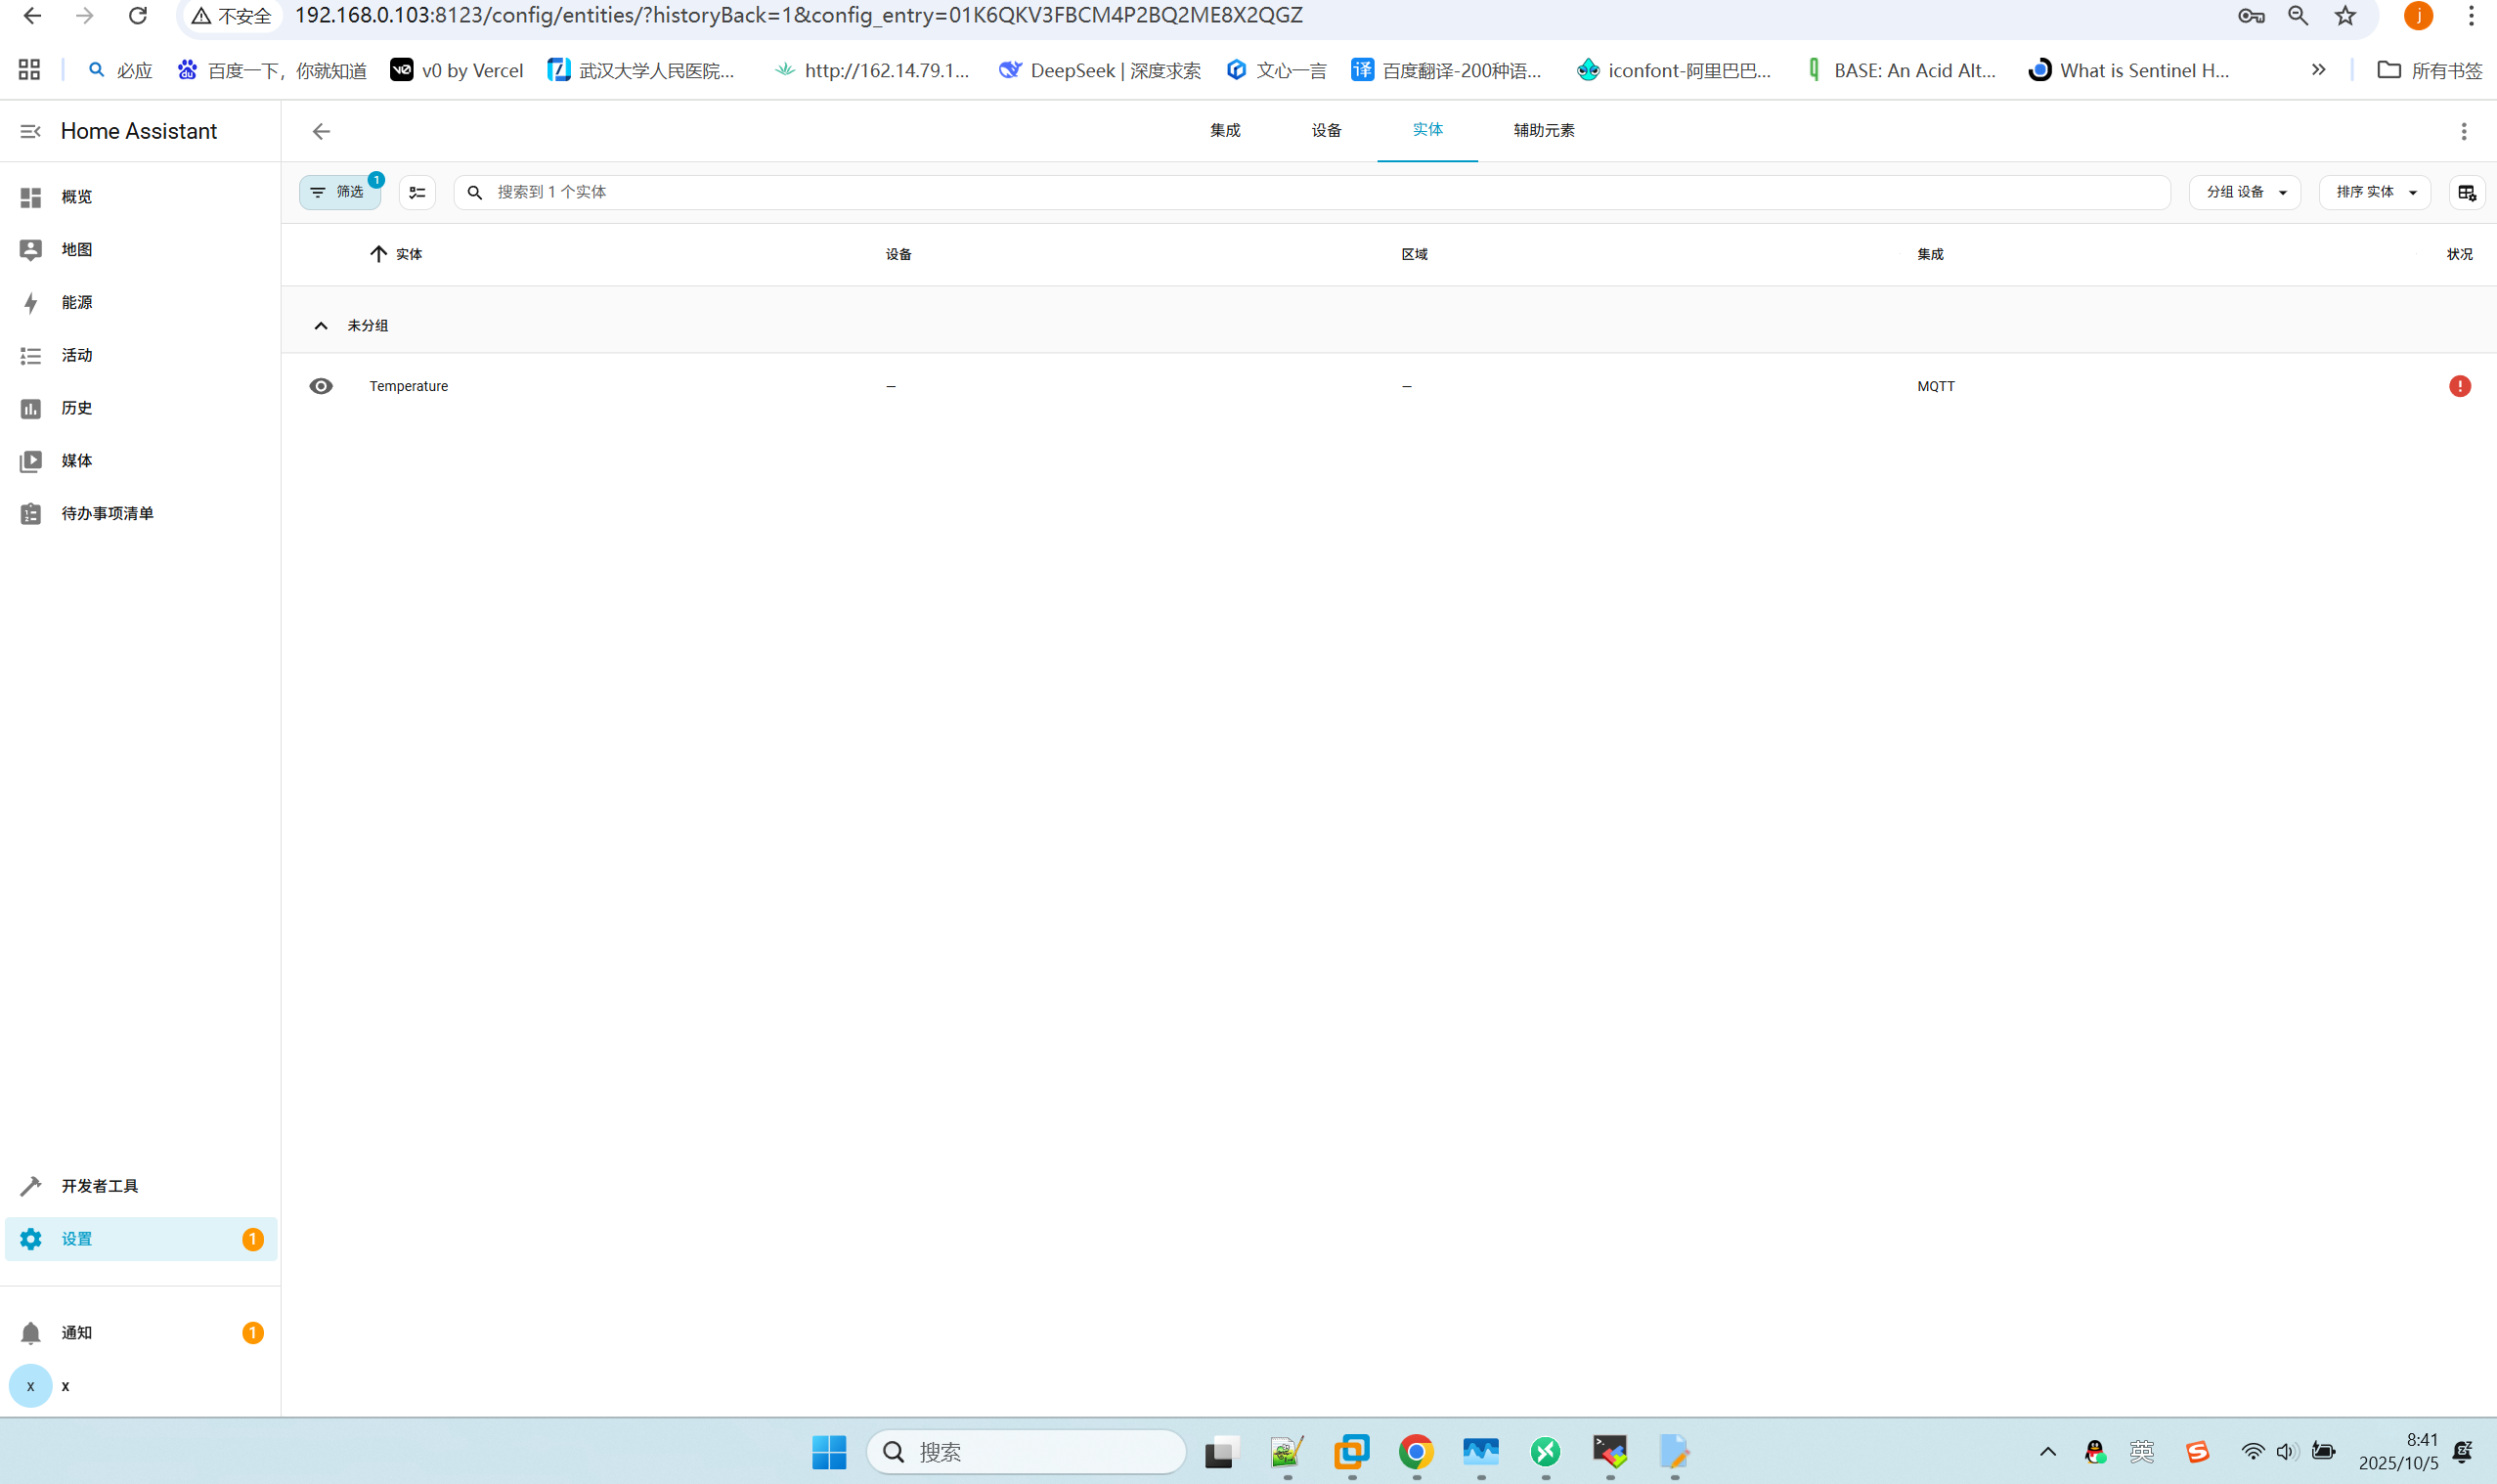
Task: Toggle the Temperature entity eye icon
Action: [321, 386]
